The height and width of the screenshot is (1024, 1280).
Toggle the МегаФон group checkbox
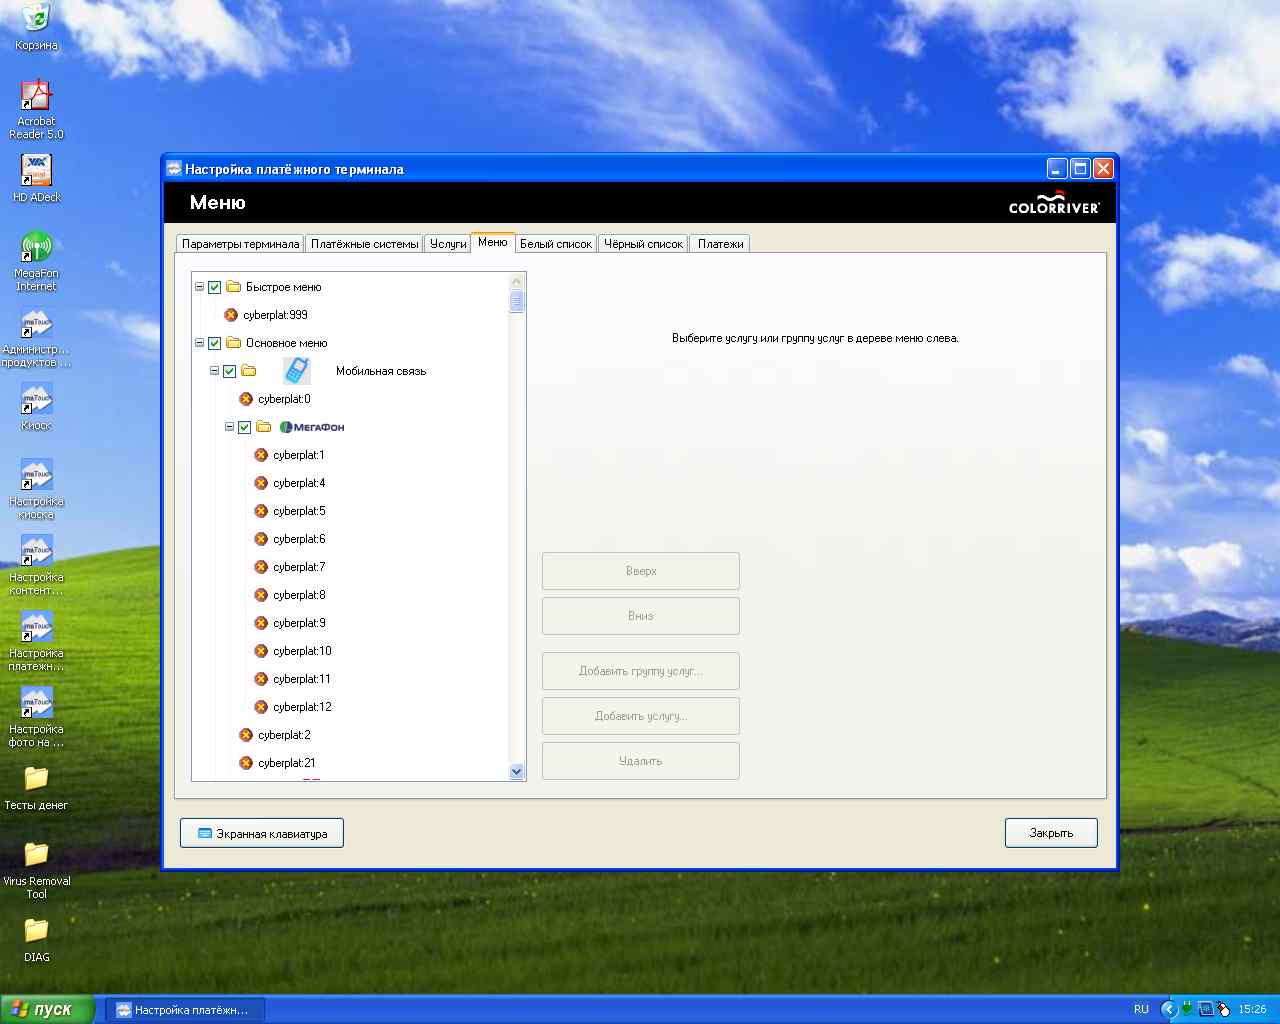click(x=244, y=427)
